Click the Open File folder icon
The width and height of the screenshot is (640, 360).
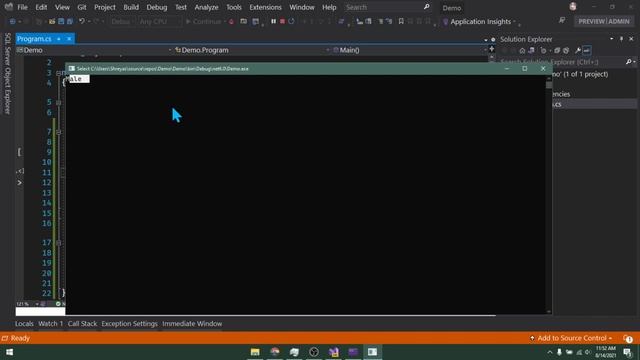coord(52,21)
